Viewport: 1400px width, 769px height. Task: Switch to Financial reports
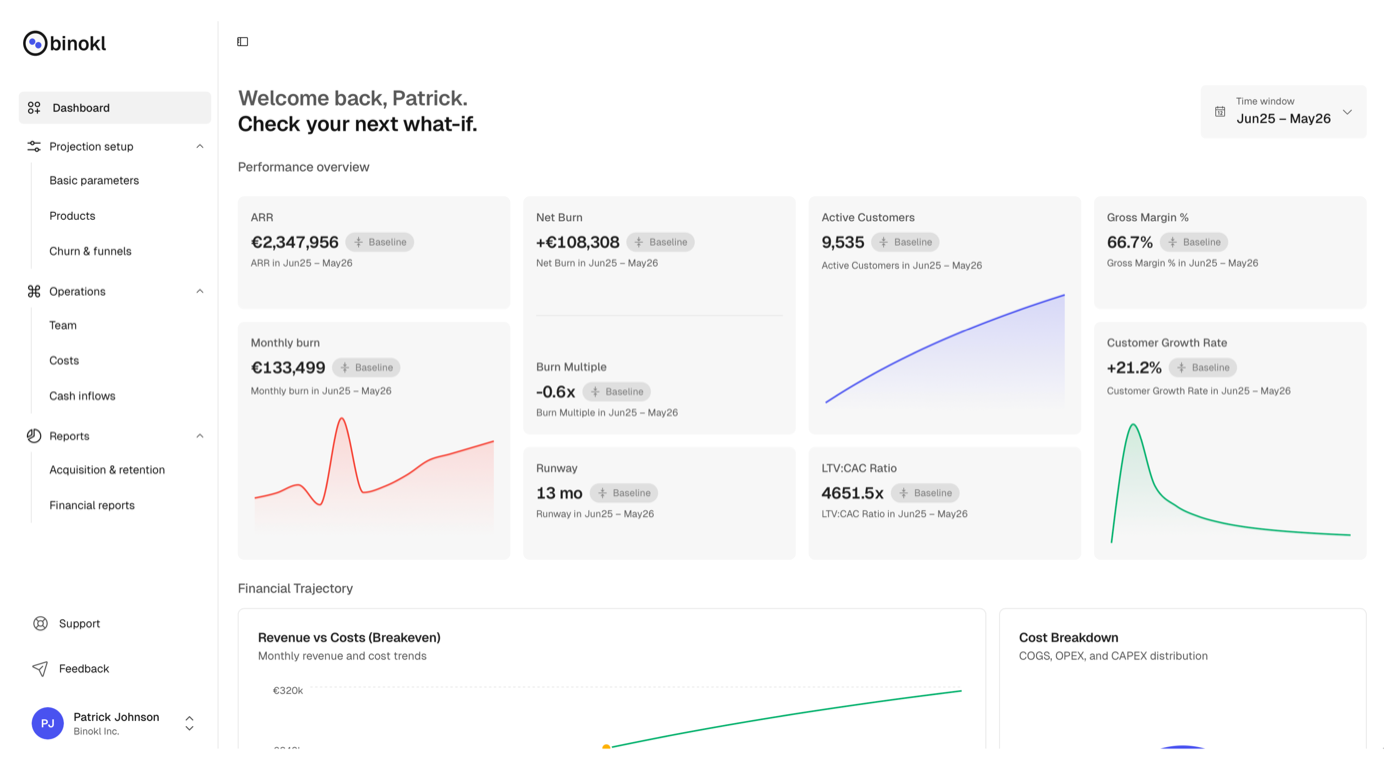click(x=92, y=505)
